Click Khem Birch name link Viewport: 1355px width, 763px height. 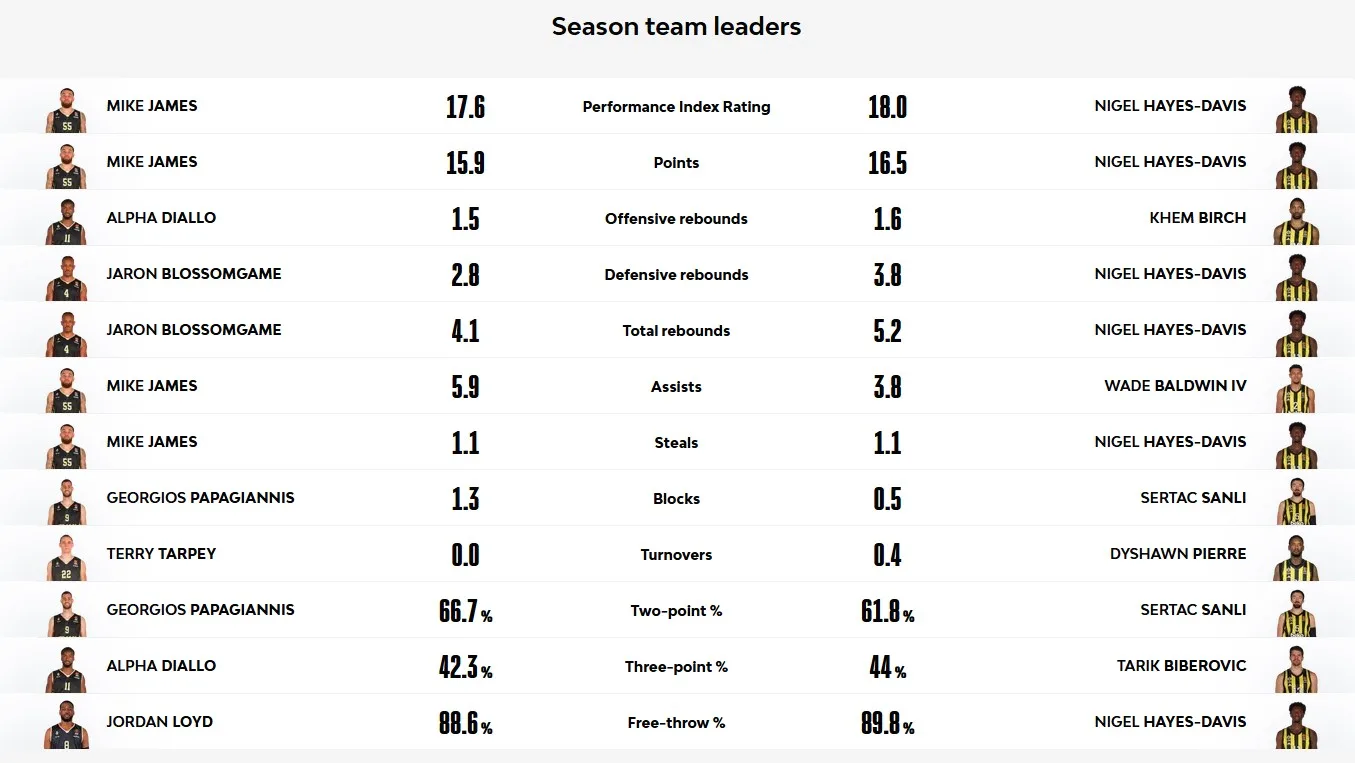pos(1198,218)
